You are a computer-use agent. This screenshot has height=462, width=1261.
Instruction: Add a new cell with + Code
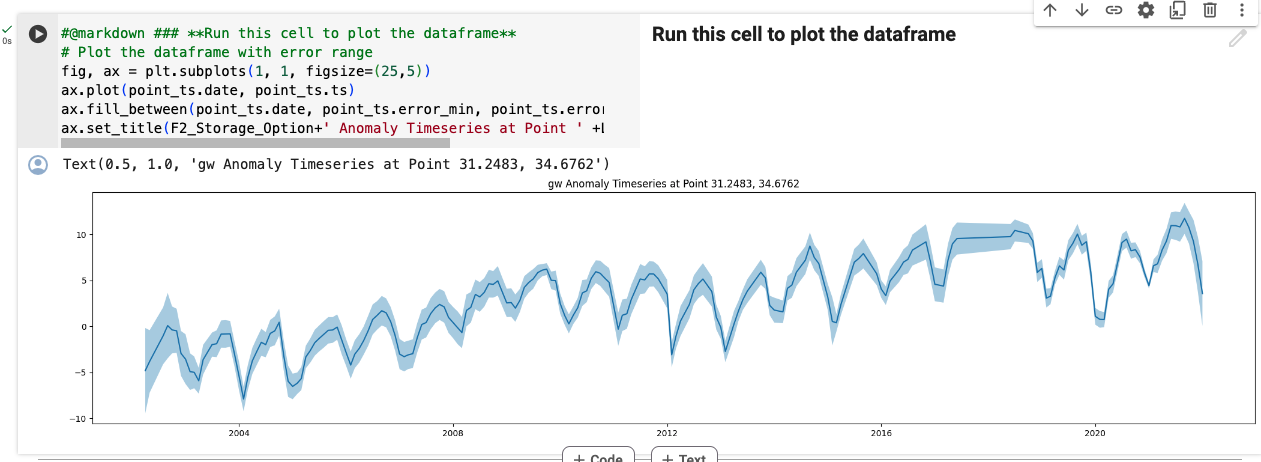click(x=598, y=455)
